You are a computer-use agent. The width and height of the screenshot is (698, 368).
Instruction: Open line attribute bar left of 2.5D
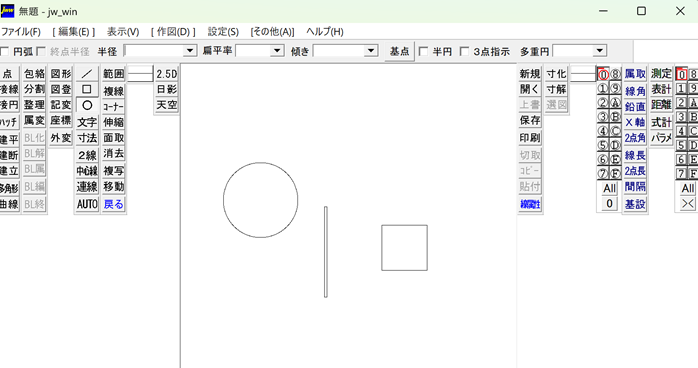tap(140, 74)
